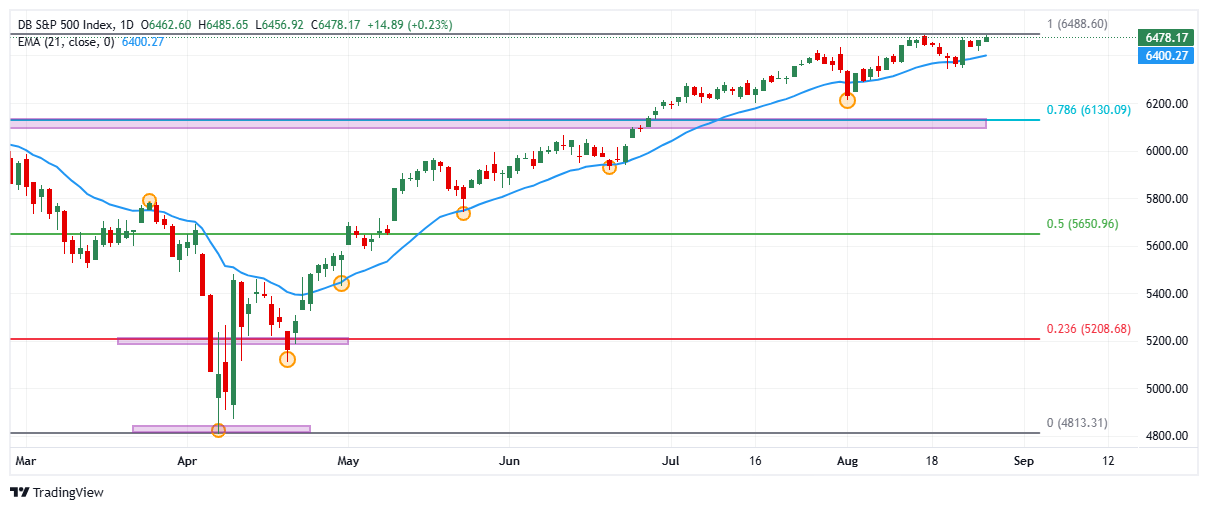This screenshot has width=1208, height=510.
Task: Click the orange circle marker in late June near 5930
Action: [x=609, y=167]
